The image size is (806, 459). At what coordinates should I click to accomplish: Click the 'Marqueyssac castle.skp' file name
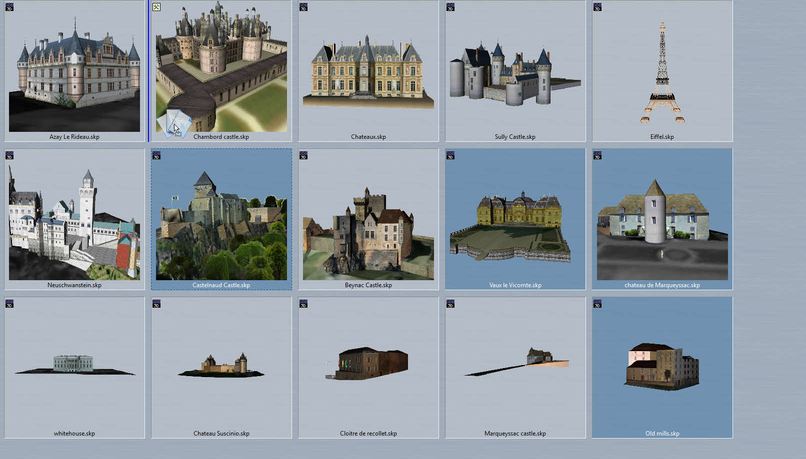coord(516,433)
